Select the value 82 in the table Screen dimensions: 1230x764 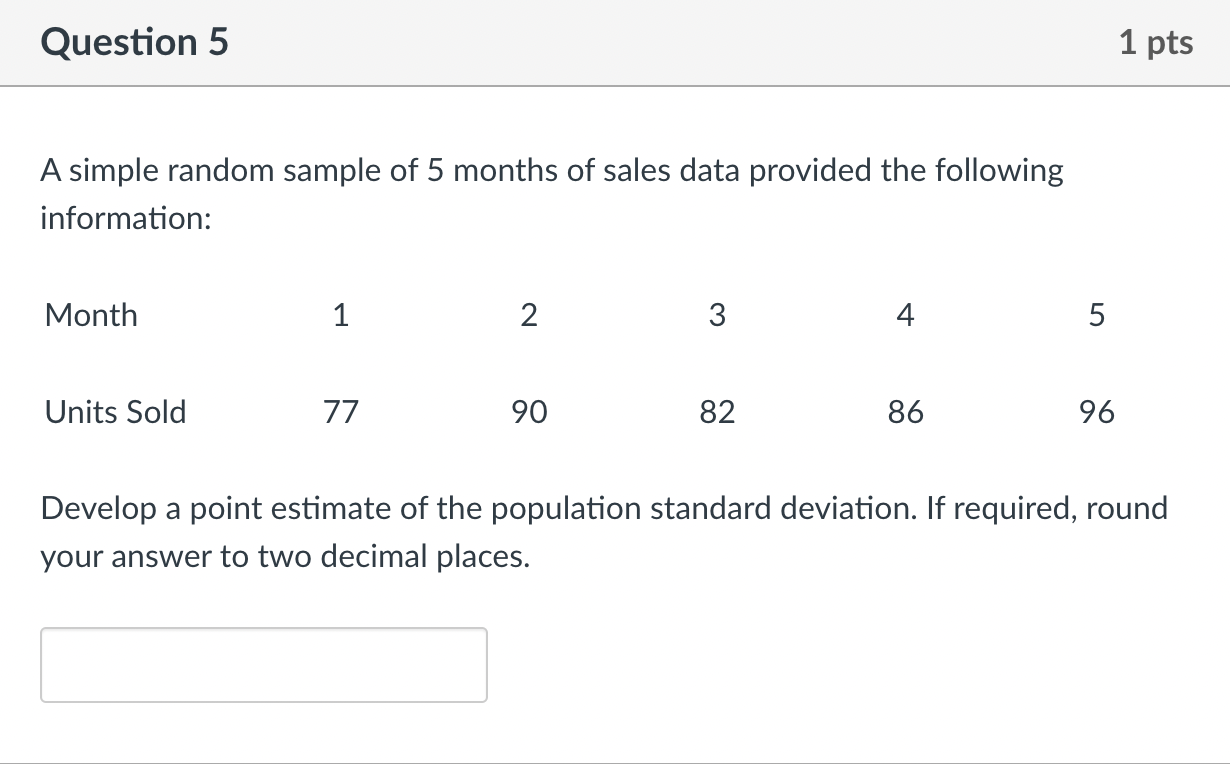[x=716, y=411]
